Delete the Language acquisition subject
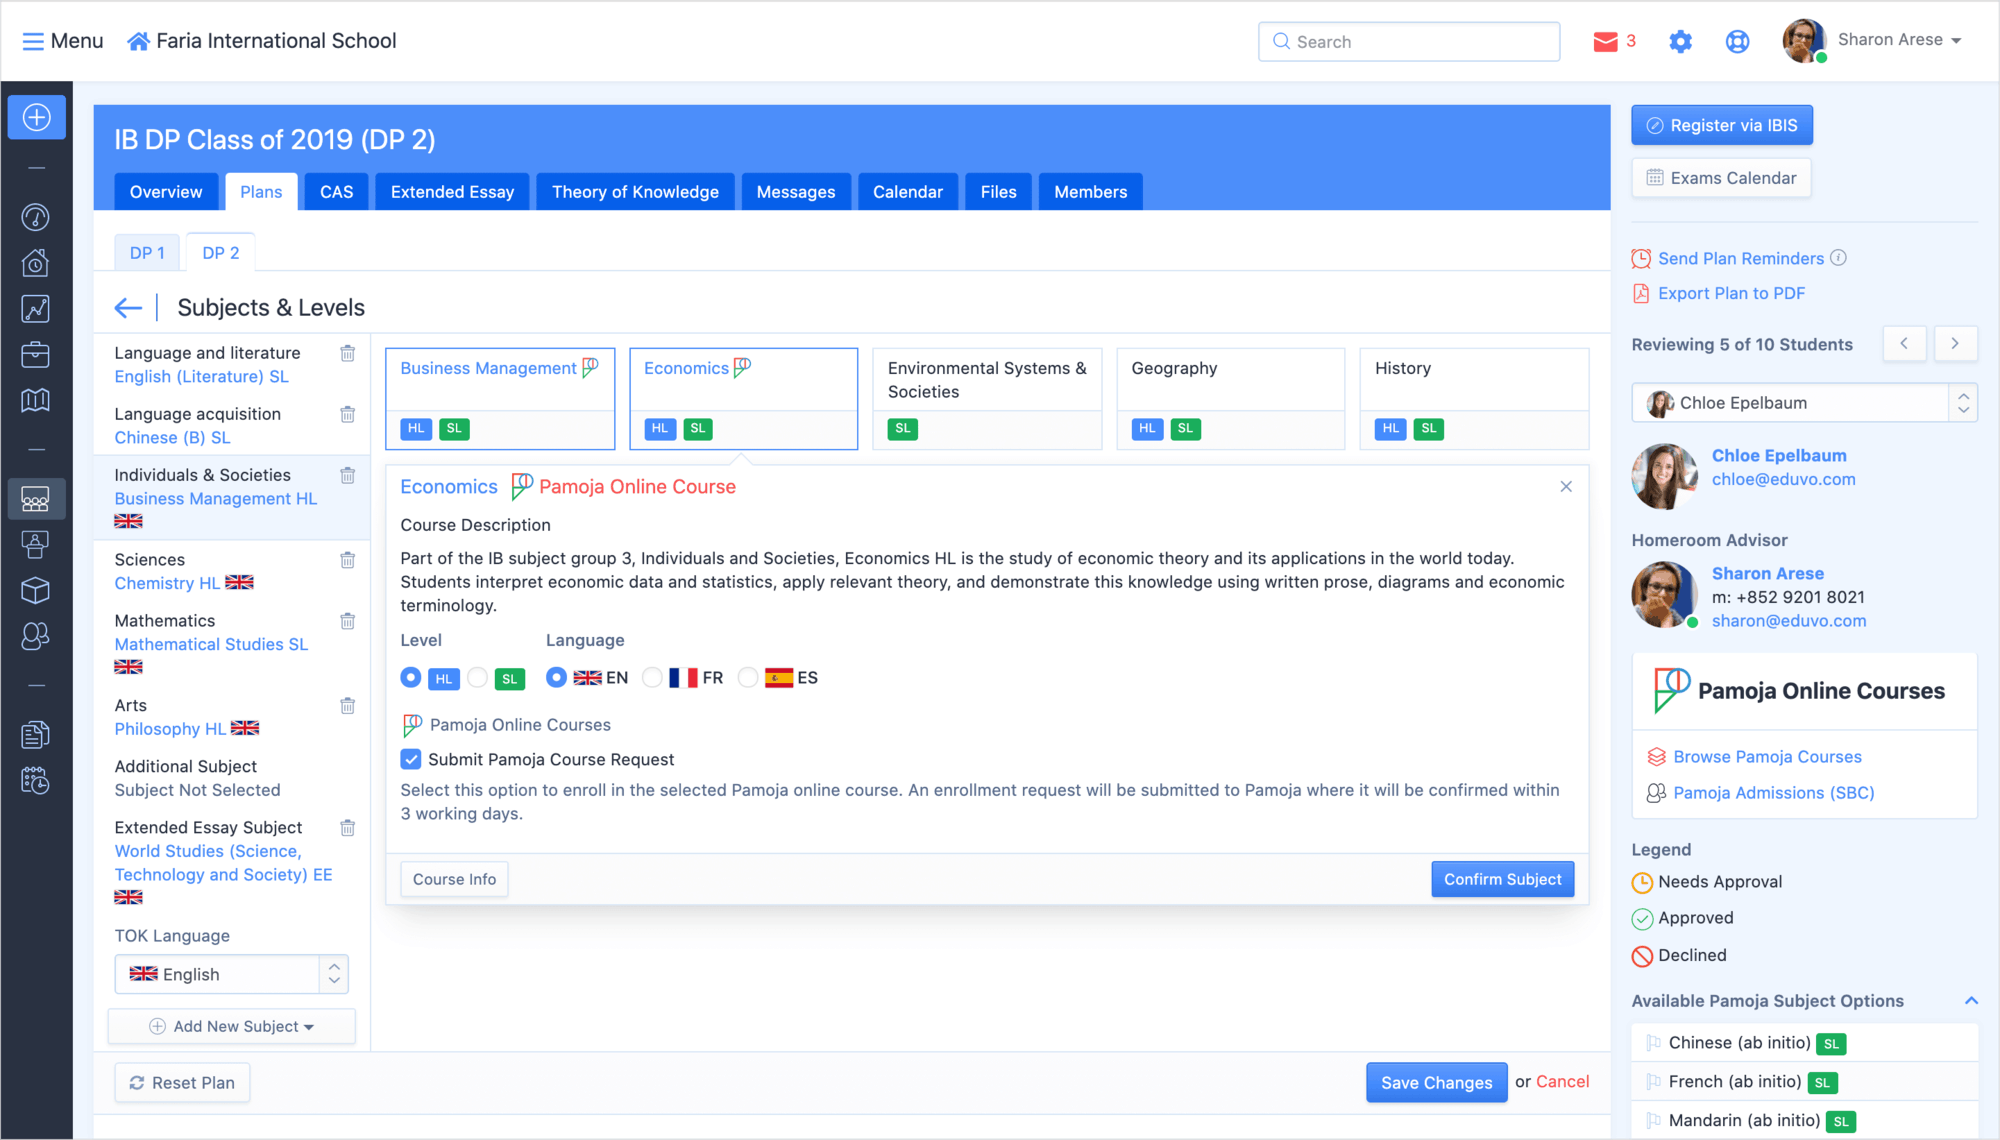This screenshot has width=2000, height=1140. 348,414
